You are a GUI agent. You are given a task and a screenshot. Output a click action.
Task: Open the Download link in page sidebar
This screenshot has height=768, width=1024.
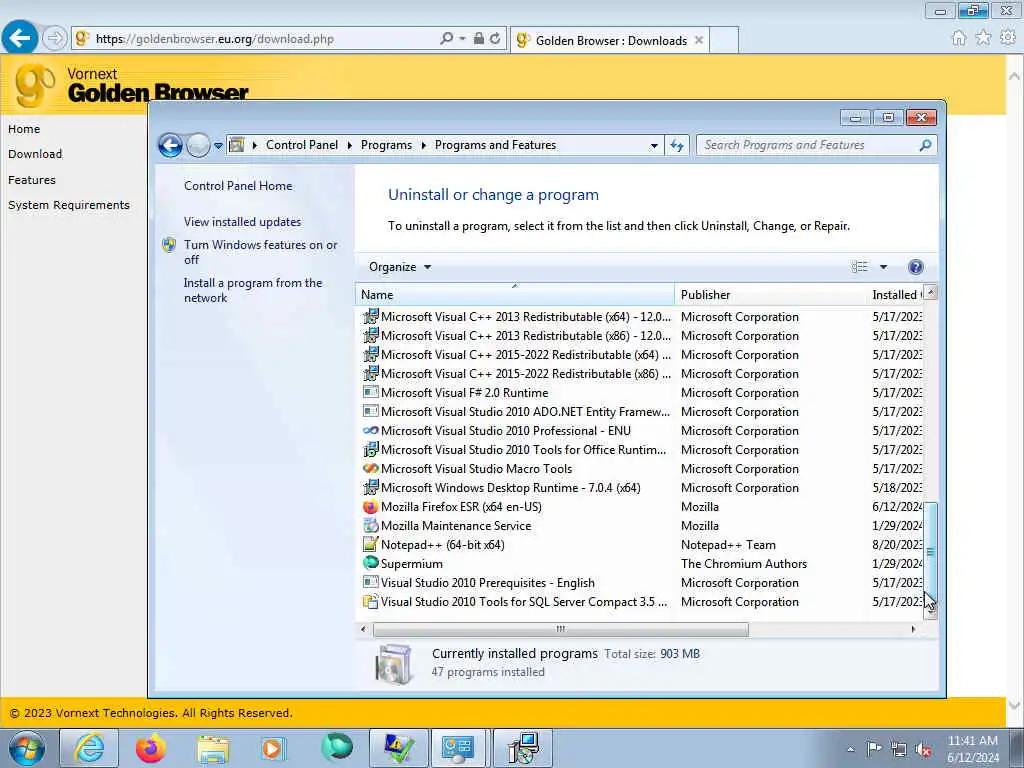point(35,154)
